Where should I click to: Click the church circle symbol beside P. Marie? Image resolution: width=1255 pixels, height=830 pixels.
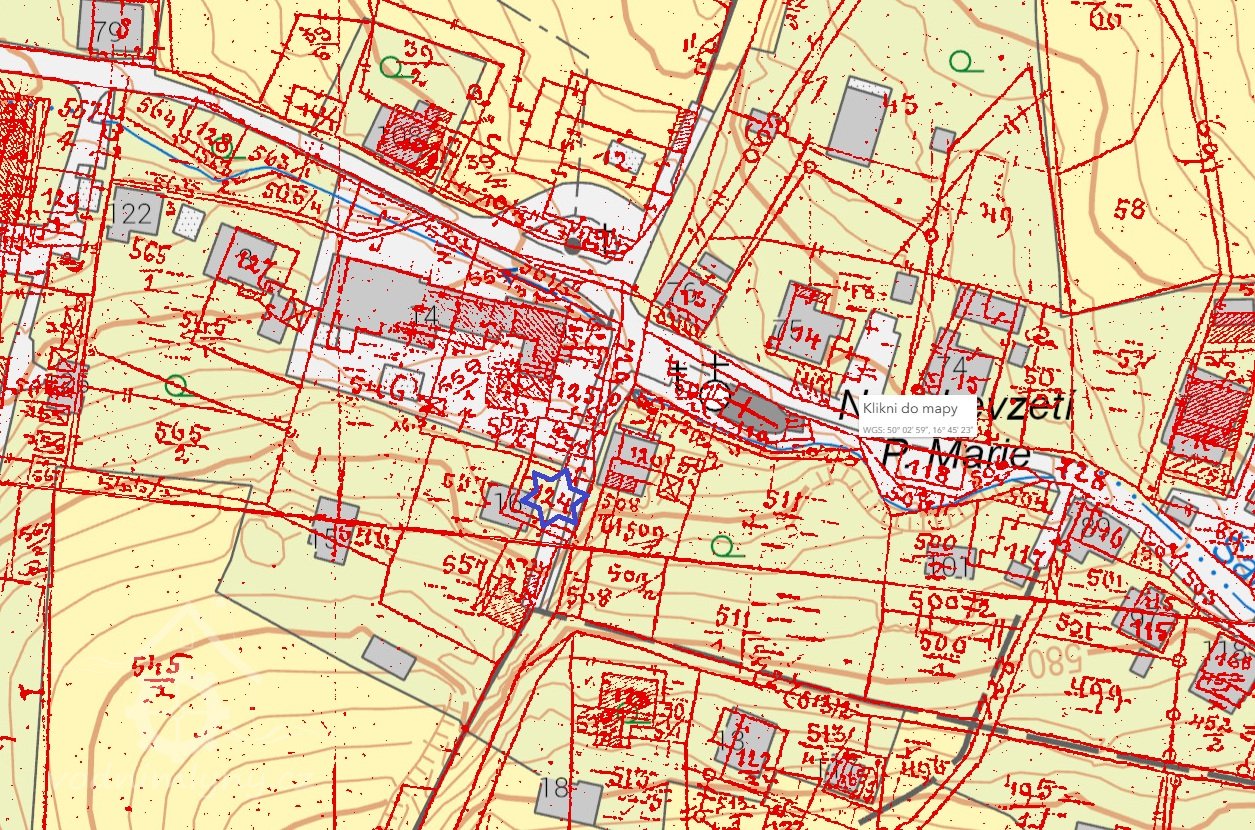pyautogui.click(x=714, y=399)
